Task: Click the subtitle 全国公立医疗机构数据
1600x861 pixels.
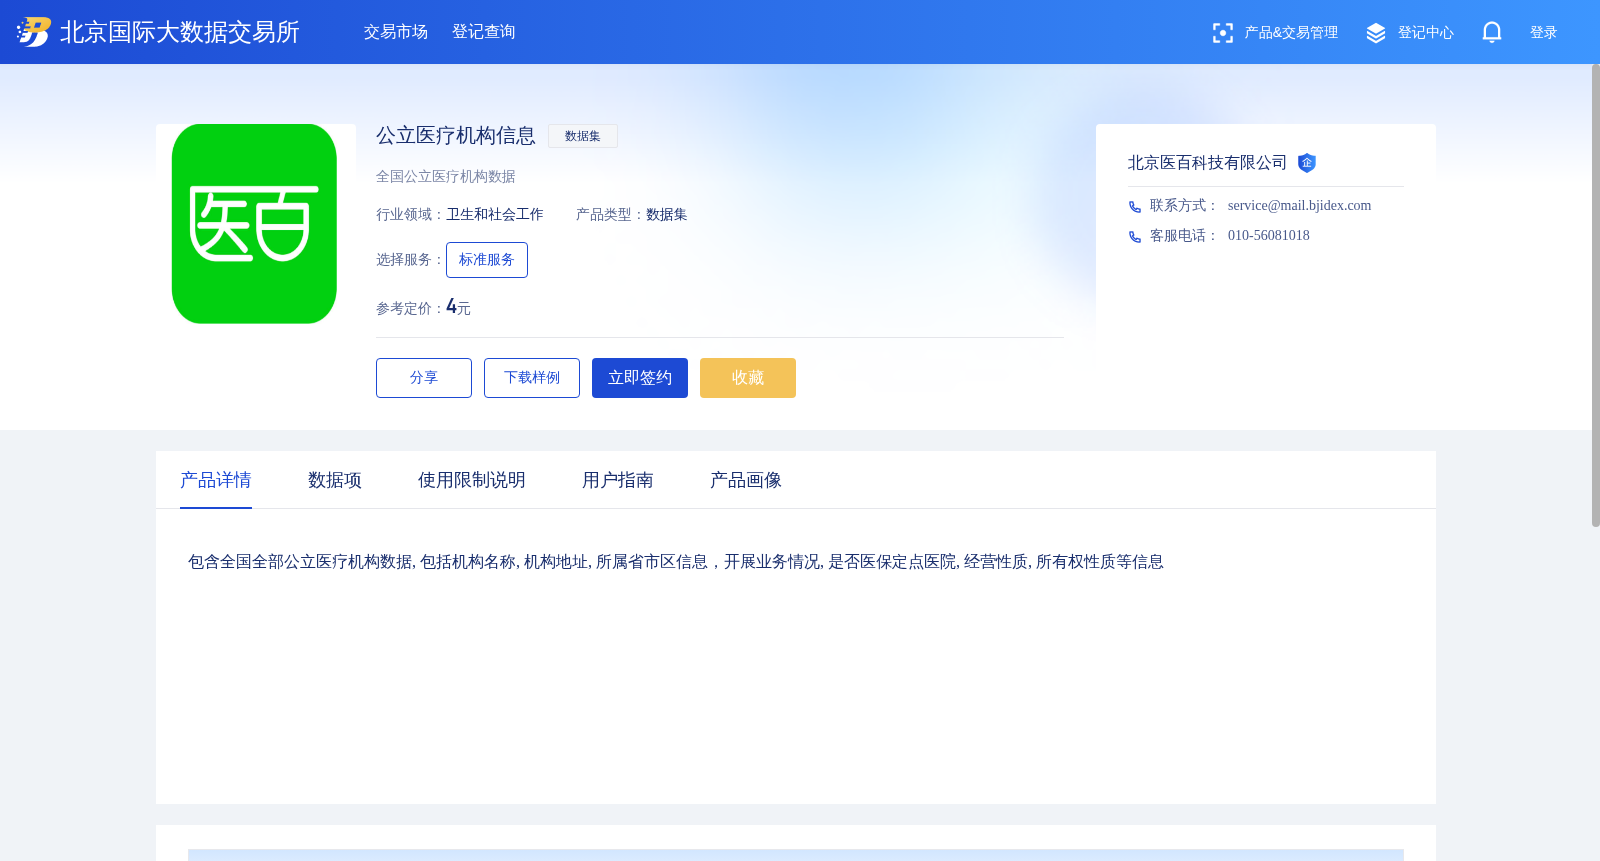Action: [x=446, y=177]
